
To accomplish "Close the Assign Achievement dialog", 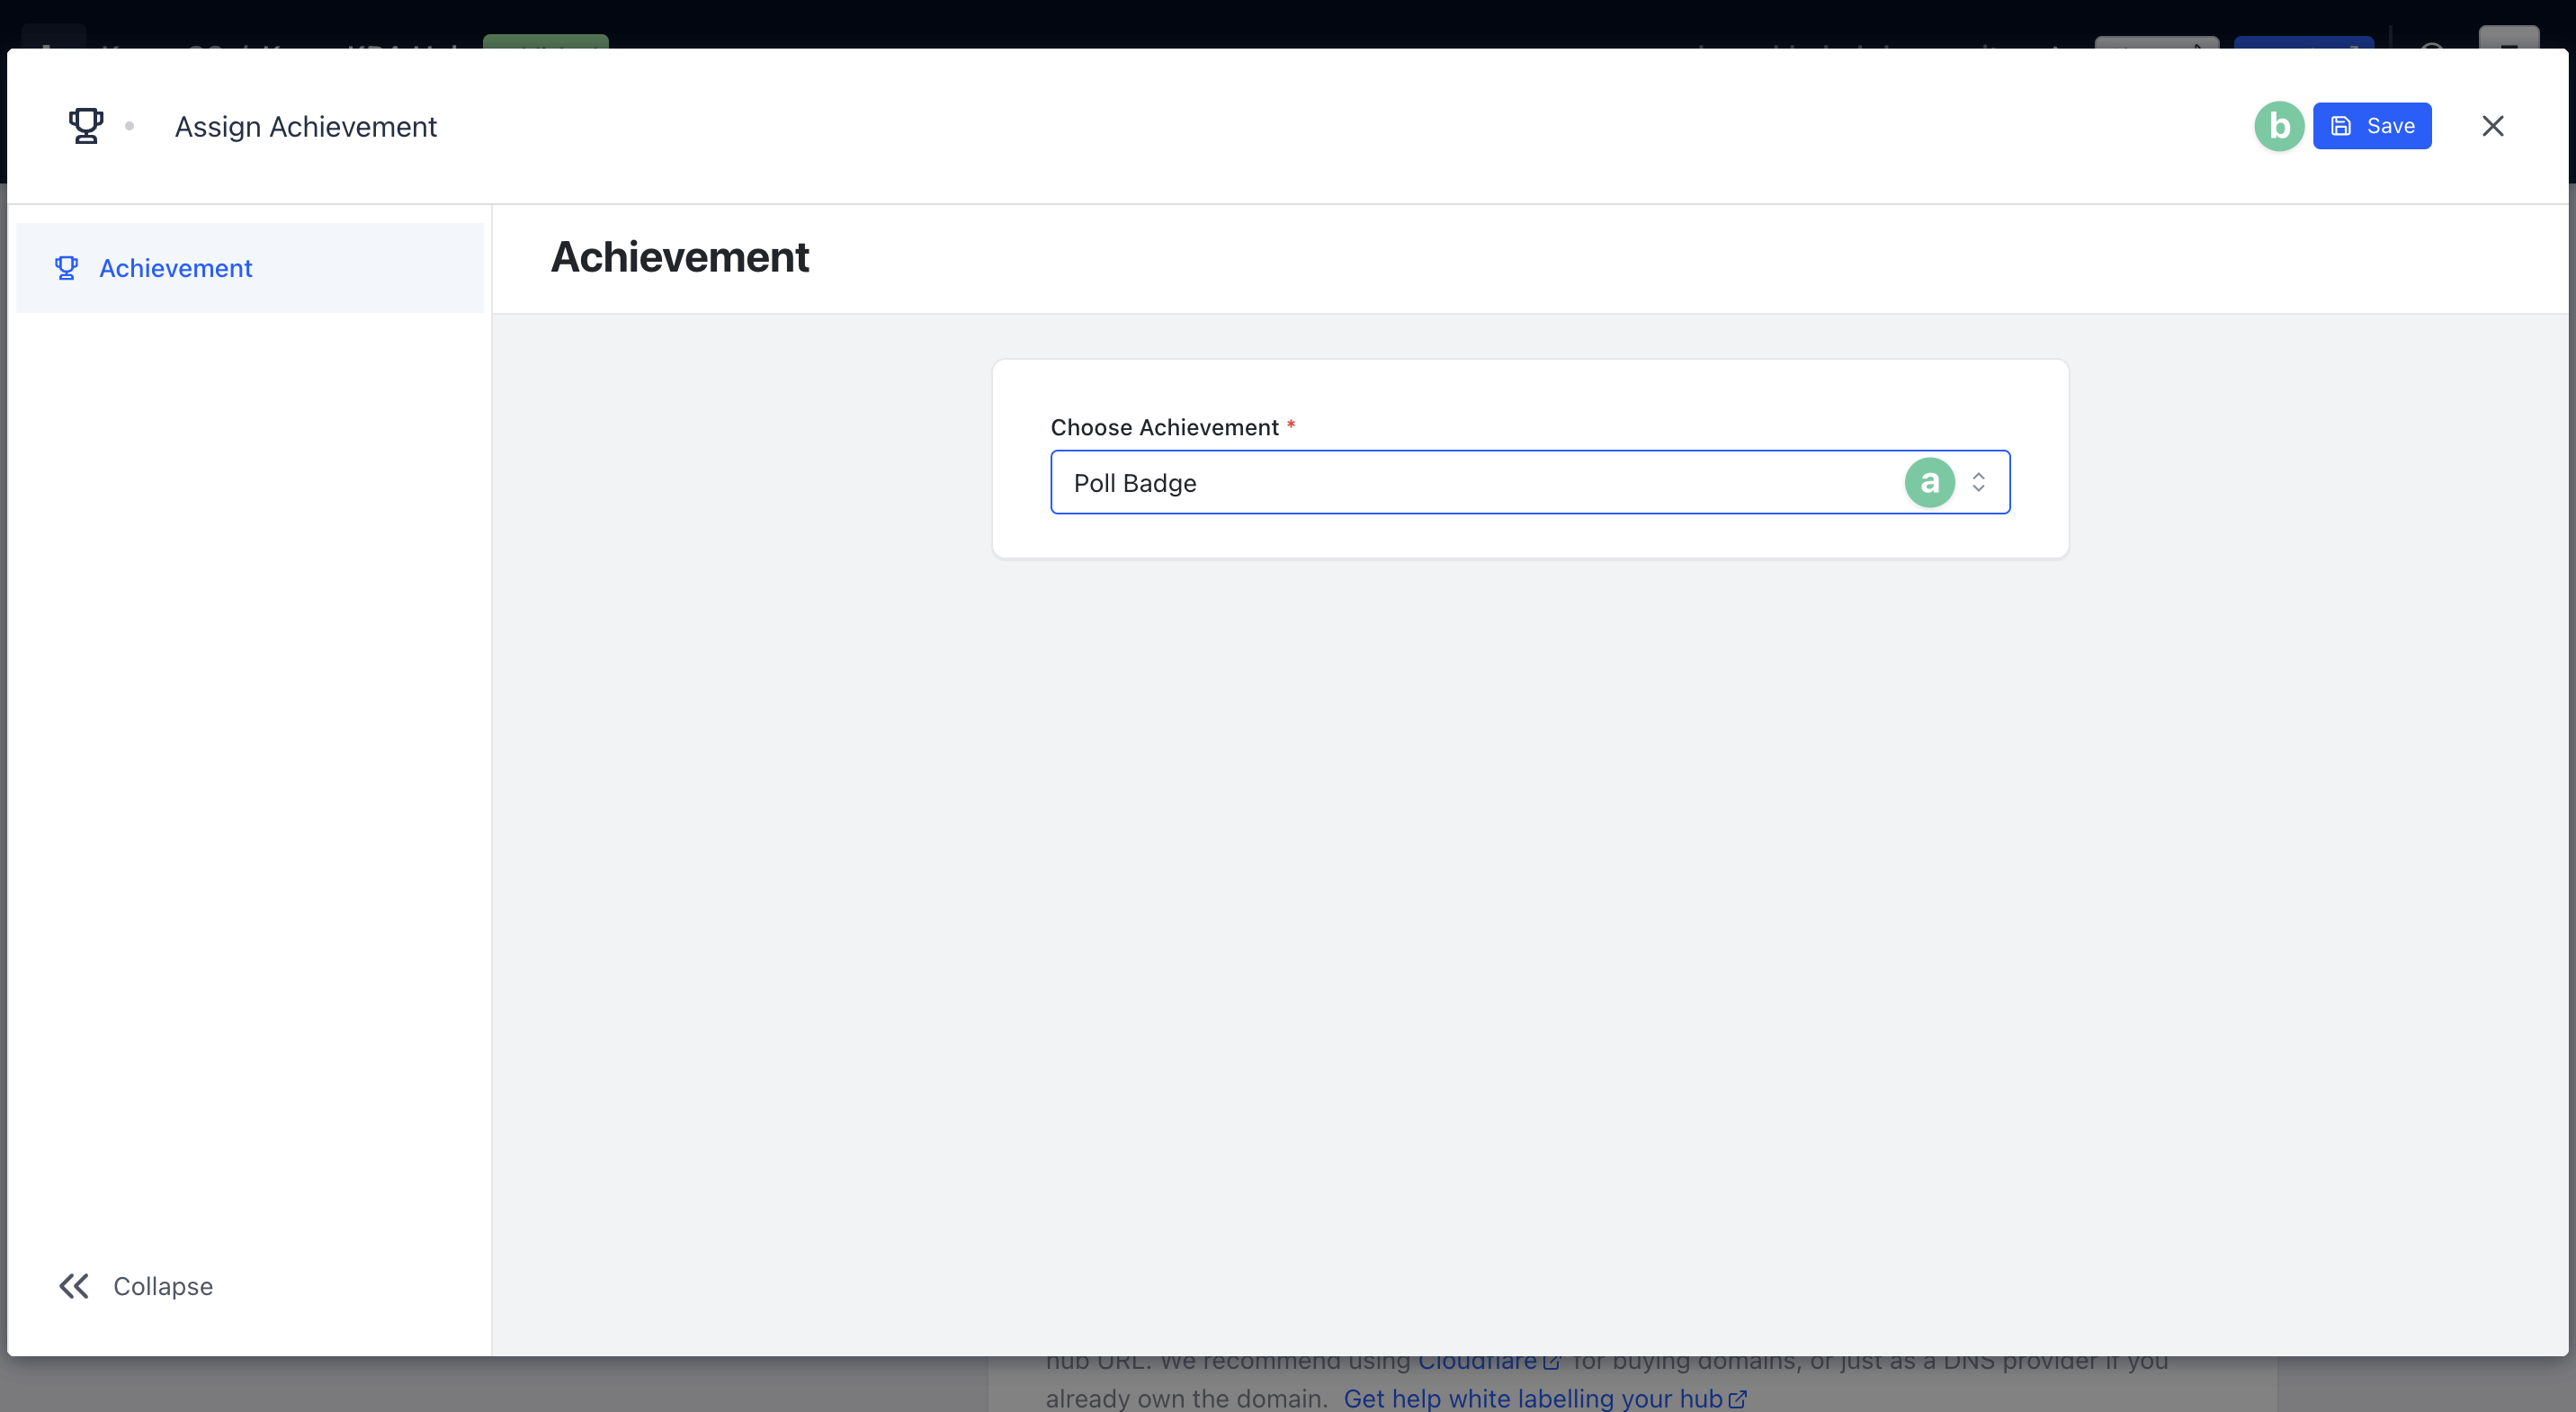I will click(2492, 126).
